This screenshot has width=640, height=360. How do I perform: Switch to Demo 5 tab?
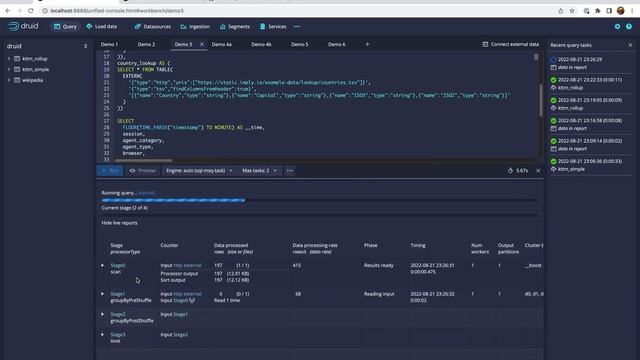300,44
